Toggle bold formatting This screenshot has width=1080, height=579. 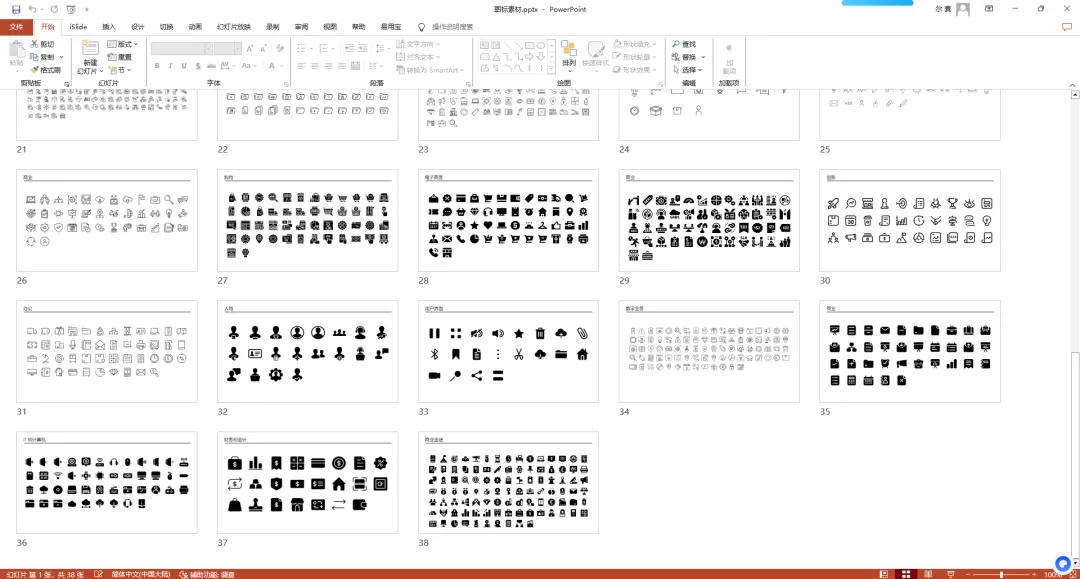click(157, 66)
